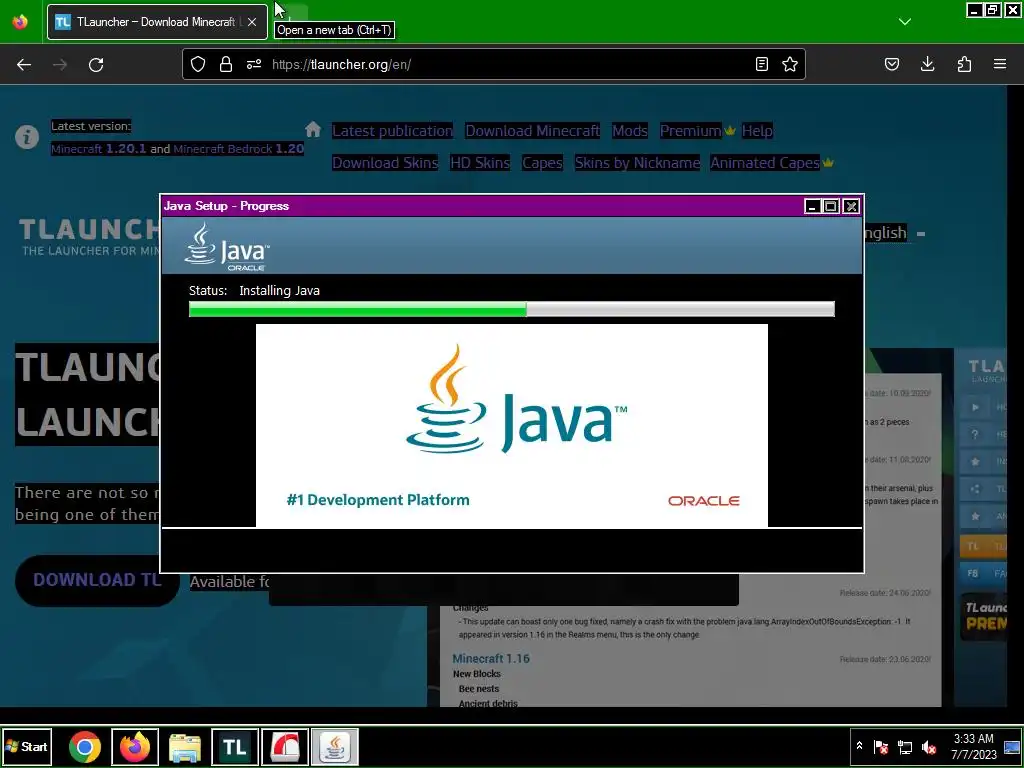Open the Download Minecraft menu link

(532, 131)
